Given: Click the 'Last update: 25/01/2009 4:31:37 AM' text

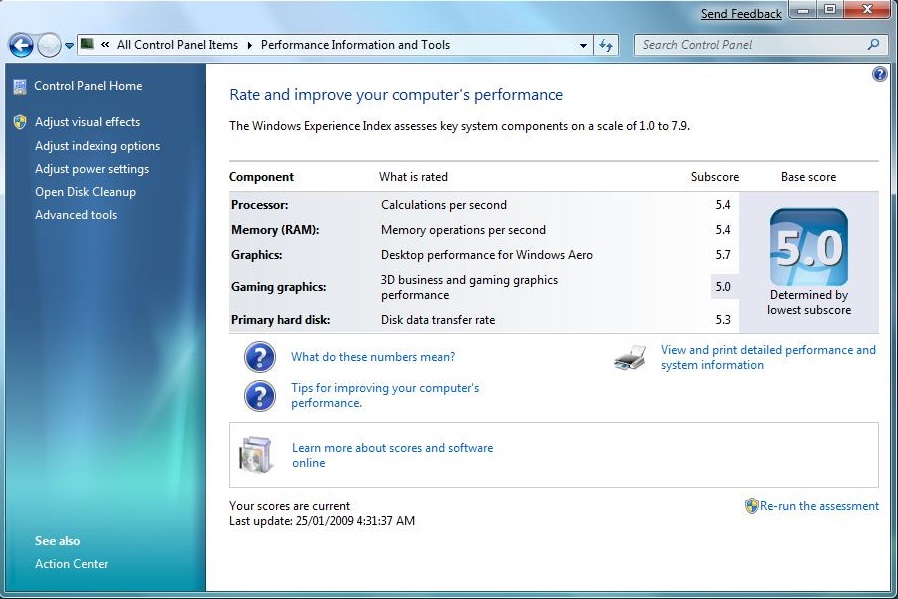Looking at the screenshot, I should coord(322,521).
